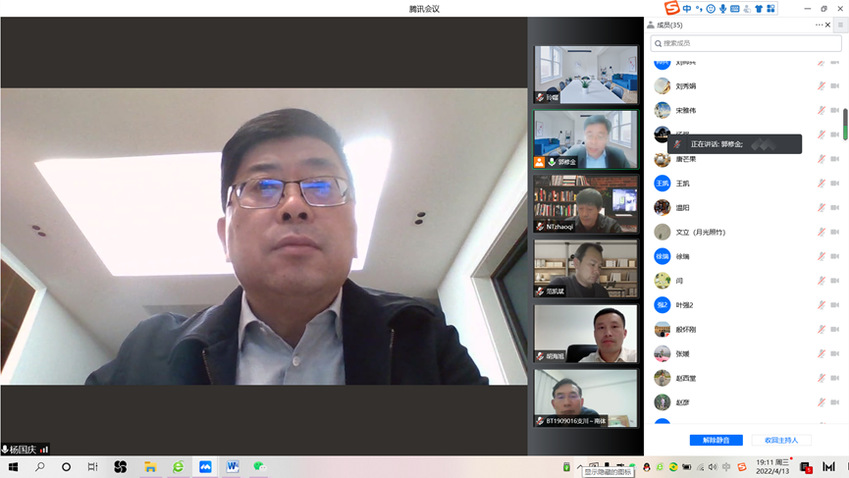849x478 pixels.
Task: Open Task View on taskbar
Action: click(x=93, y=467)
